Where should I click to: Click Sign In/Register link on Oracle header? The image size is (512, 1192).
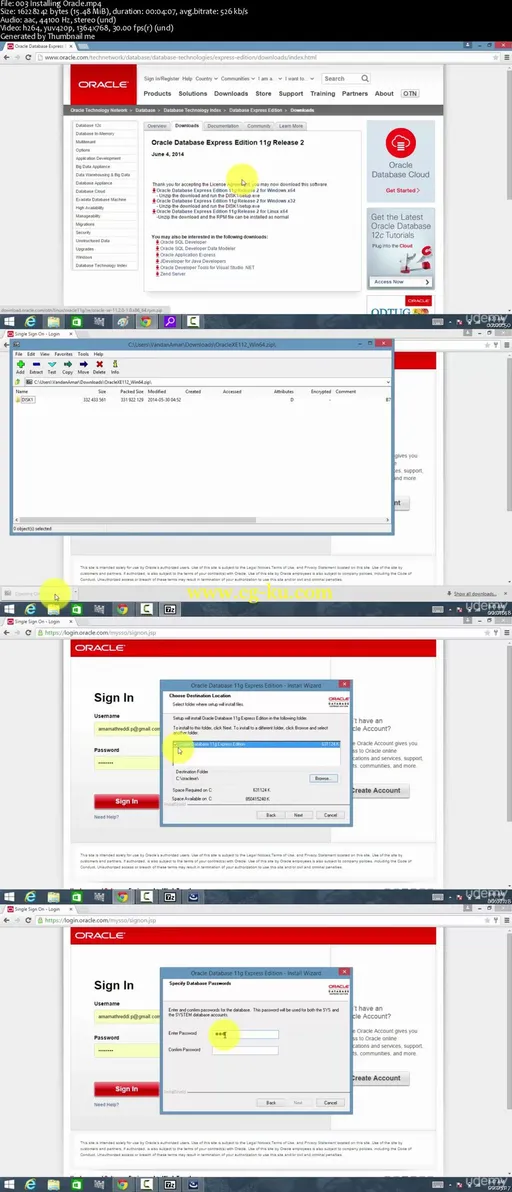161,78
